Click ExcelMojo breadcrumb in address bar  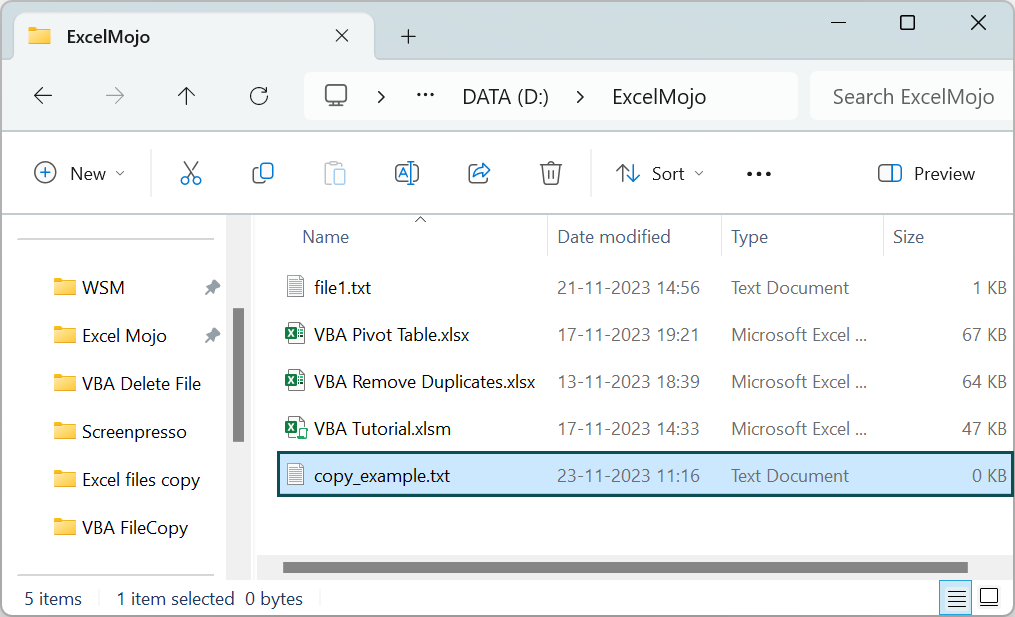659,96
